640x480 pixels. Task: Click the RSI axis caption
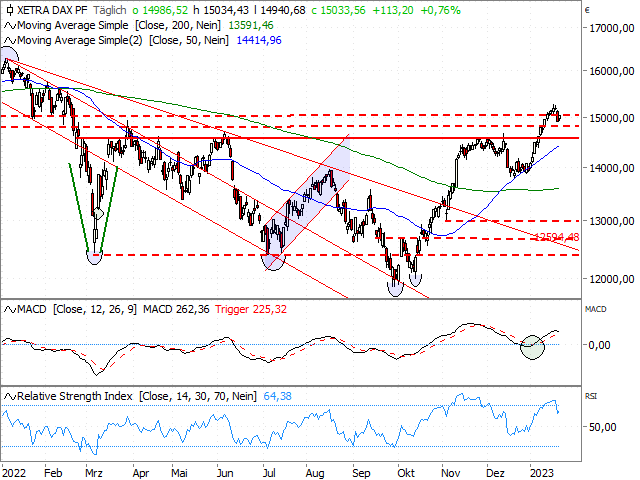pos(591,396)
